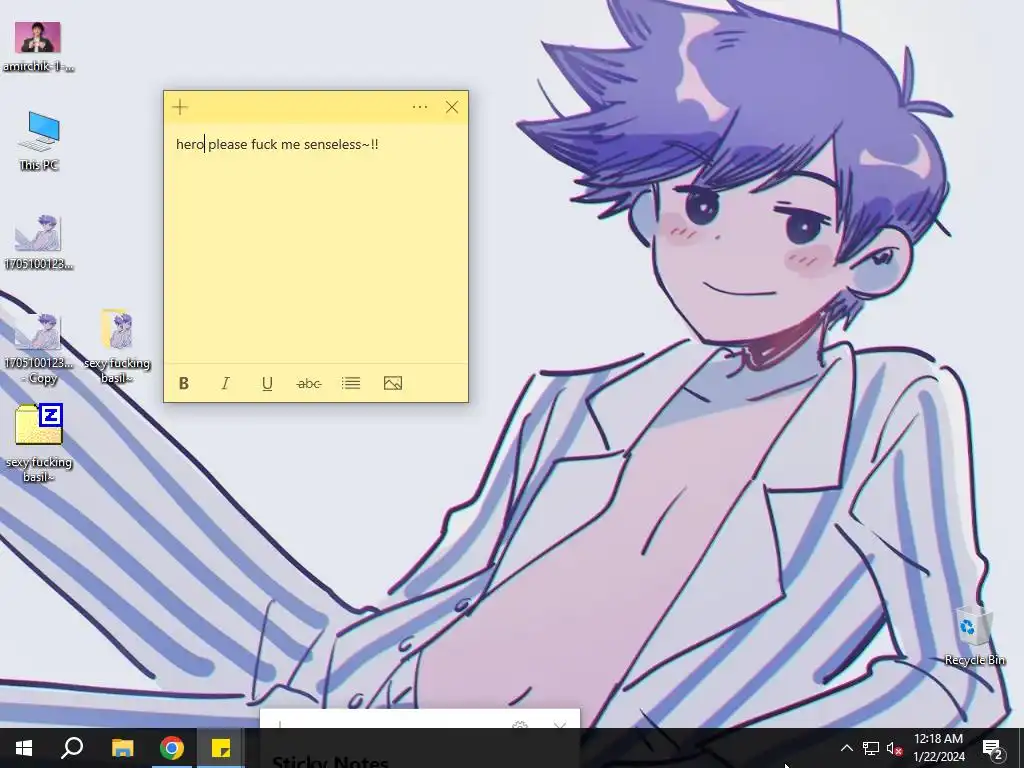Select the '1705100123... - Copy' desktop file
Screen dimensions: 1024x768
[x=38, y=348]
